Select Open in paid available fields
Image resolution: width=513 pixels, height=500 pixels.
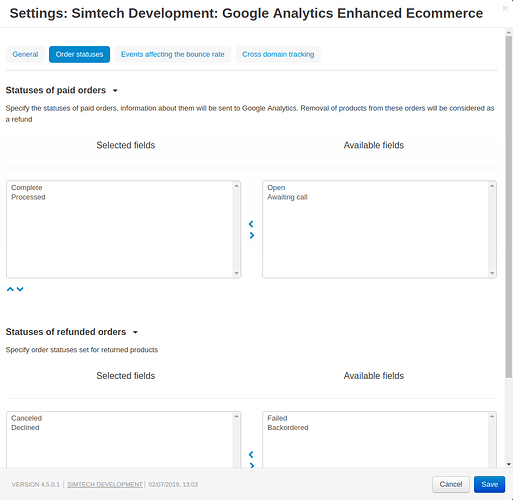point(276,187)
